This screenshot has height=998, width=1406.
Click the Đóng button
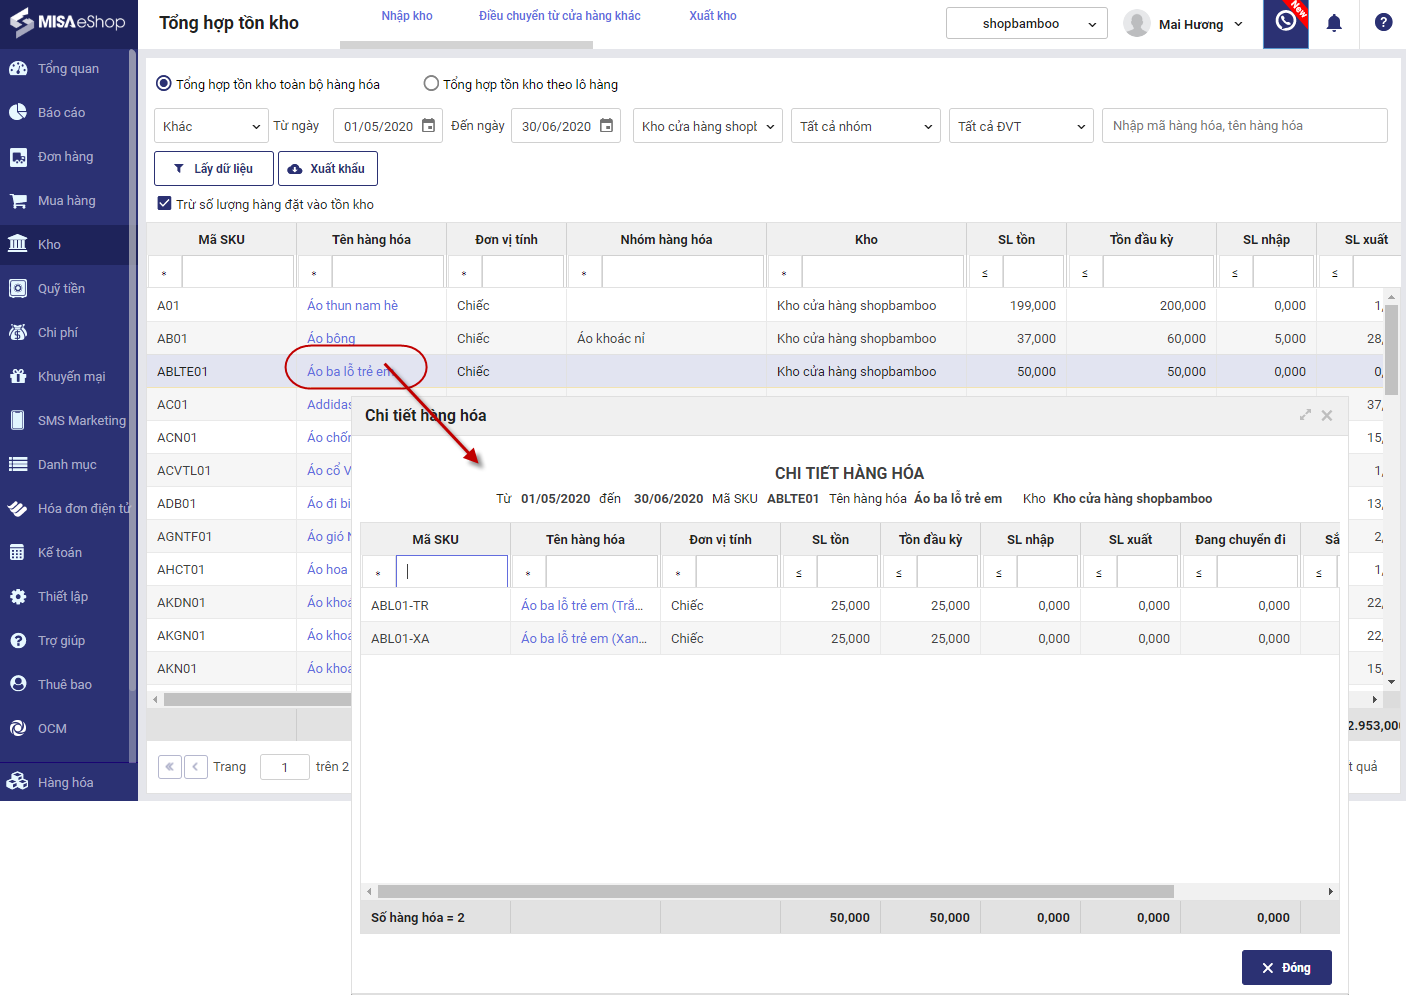[x=1286, y=968]
